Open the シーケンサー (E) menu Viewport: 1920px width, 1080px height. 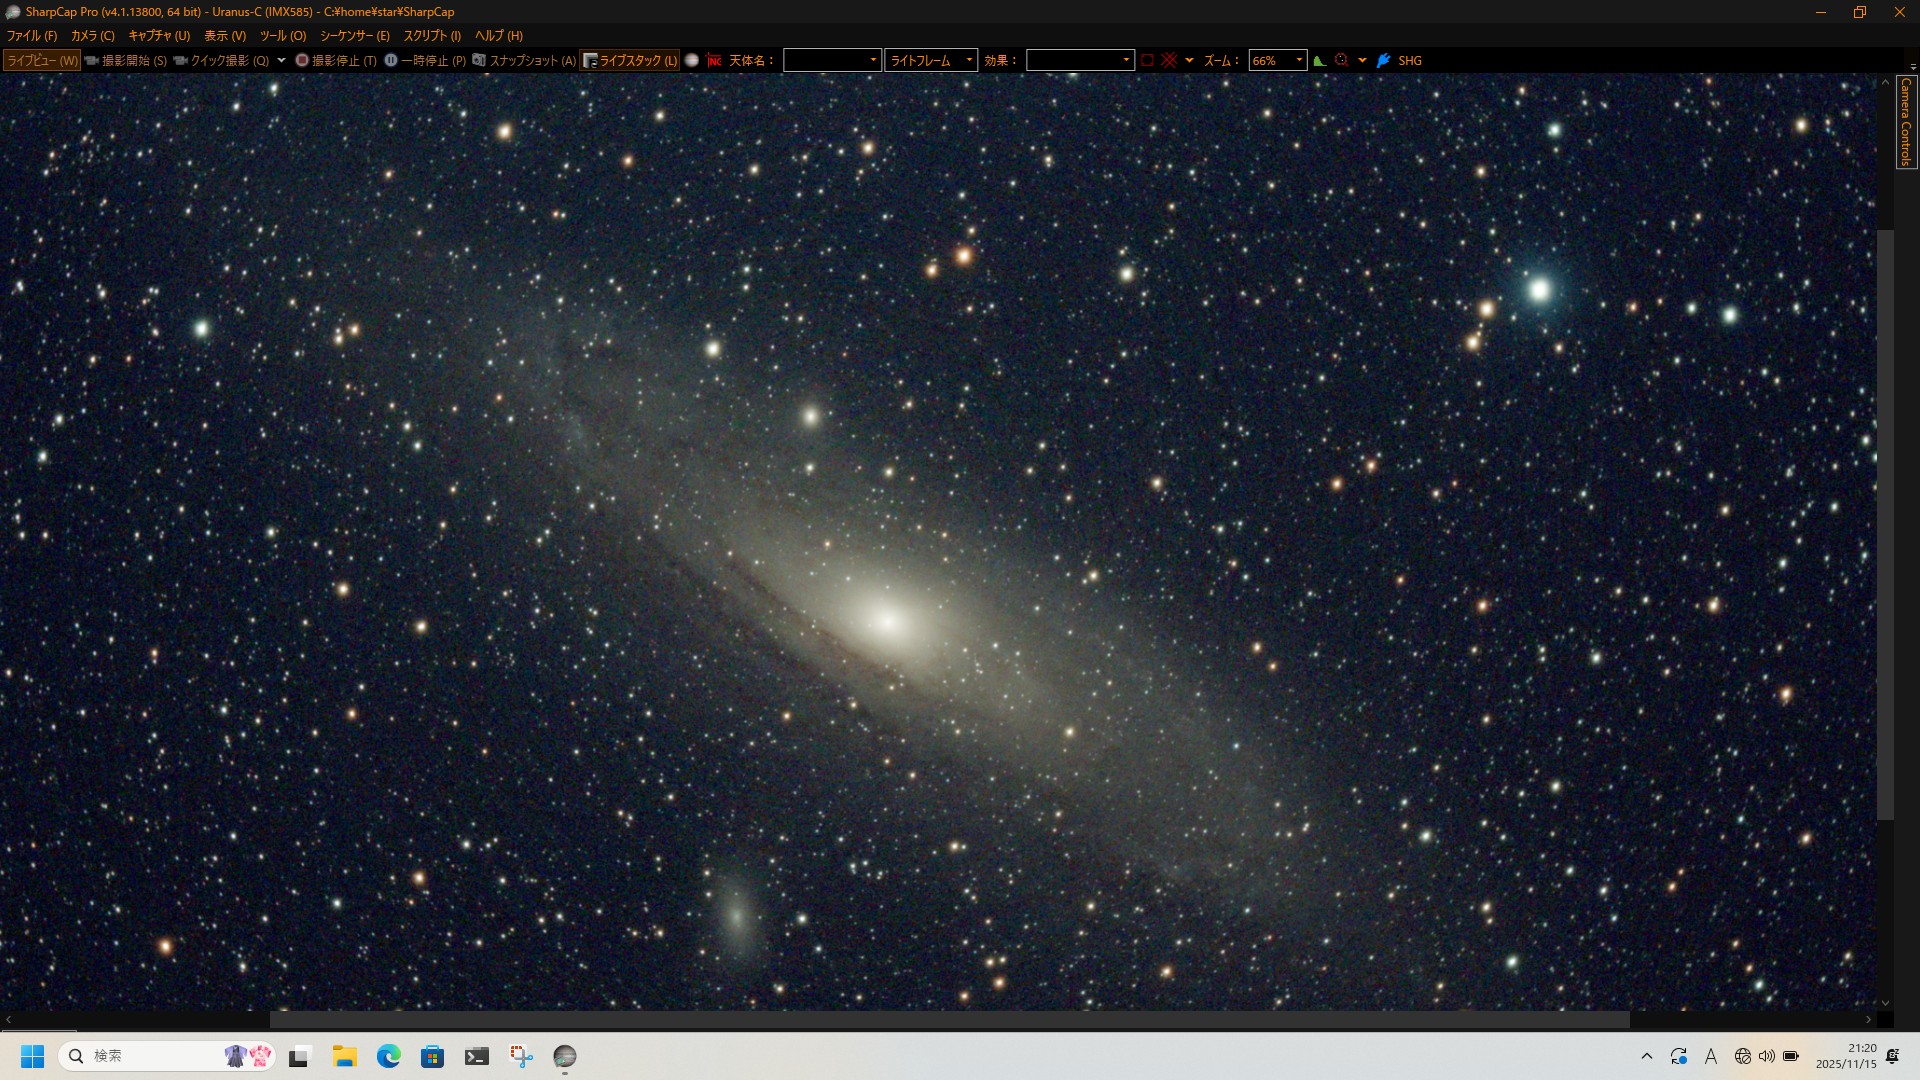[x=354, y=35]
